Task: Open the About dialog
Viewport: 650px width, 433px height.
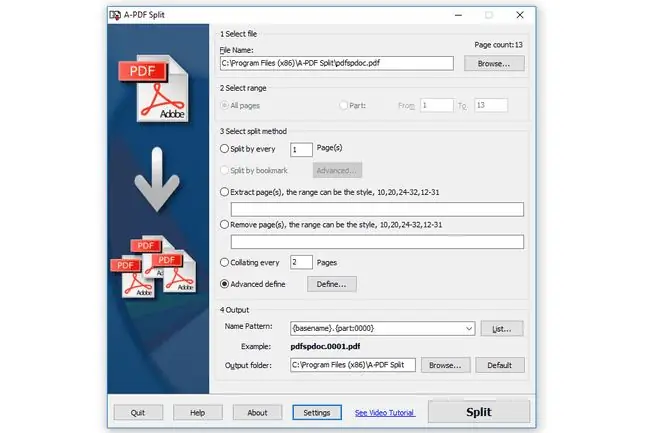Action: (257, 413)
